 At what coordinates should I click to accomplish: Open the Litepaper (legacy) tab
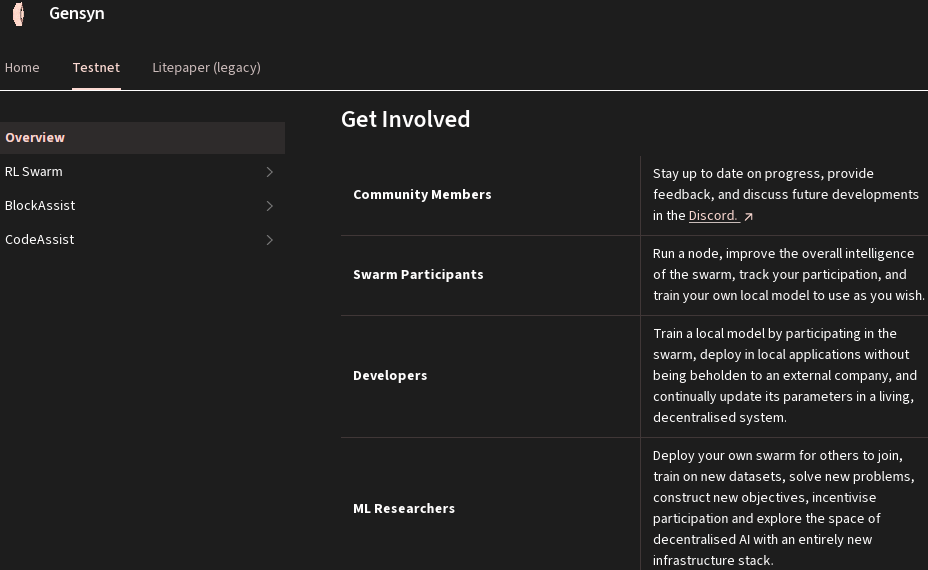pos(206,68)
